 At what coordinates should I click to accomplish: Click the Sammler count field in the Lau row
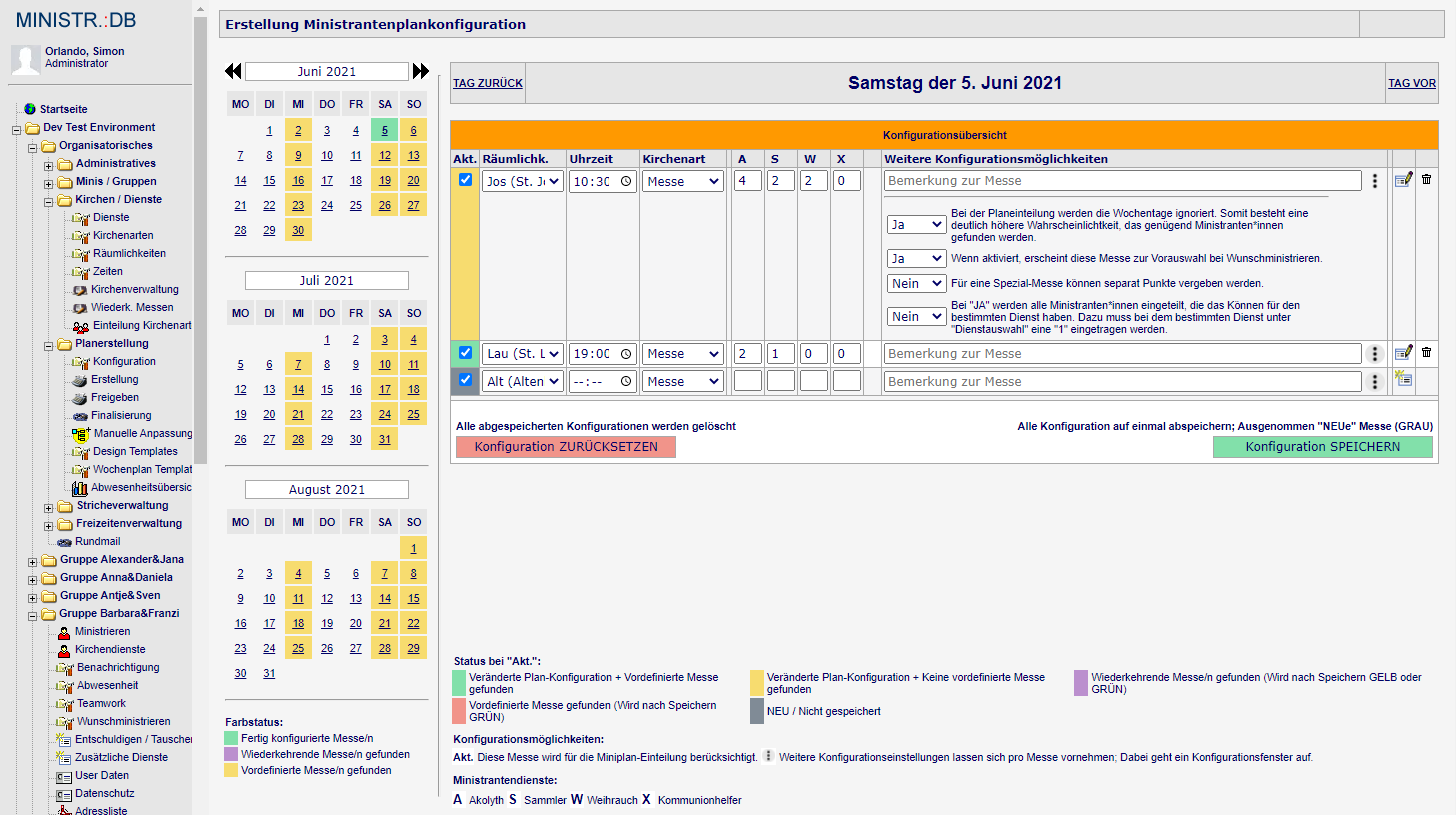781,354
